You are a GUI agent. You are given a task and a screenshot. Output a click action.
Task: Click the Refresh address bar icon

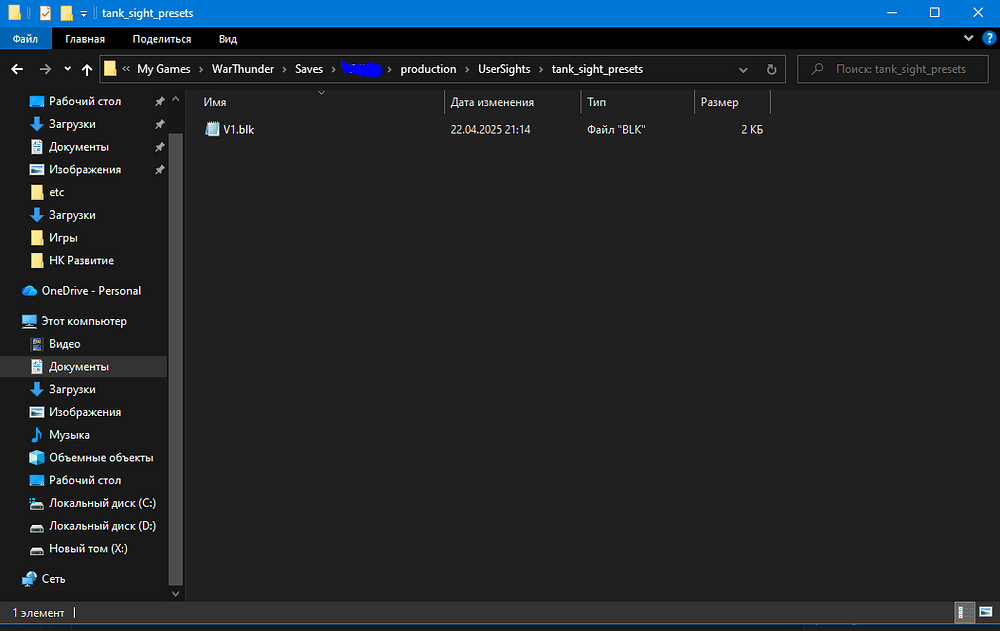(x=771, y=70)
